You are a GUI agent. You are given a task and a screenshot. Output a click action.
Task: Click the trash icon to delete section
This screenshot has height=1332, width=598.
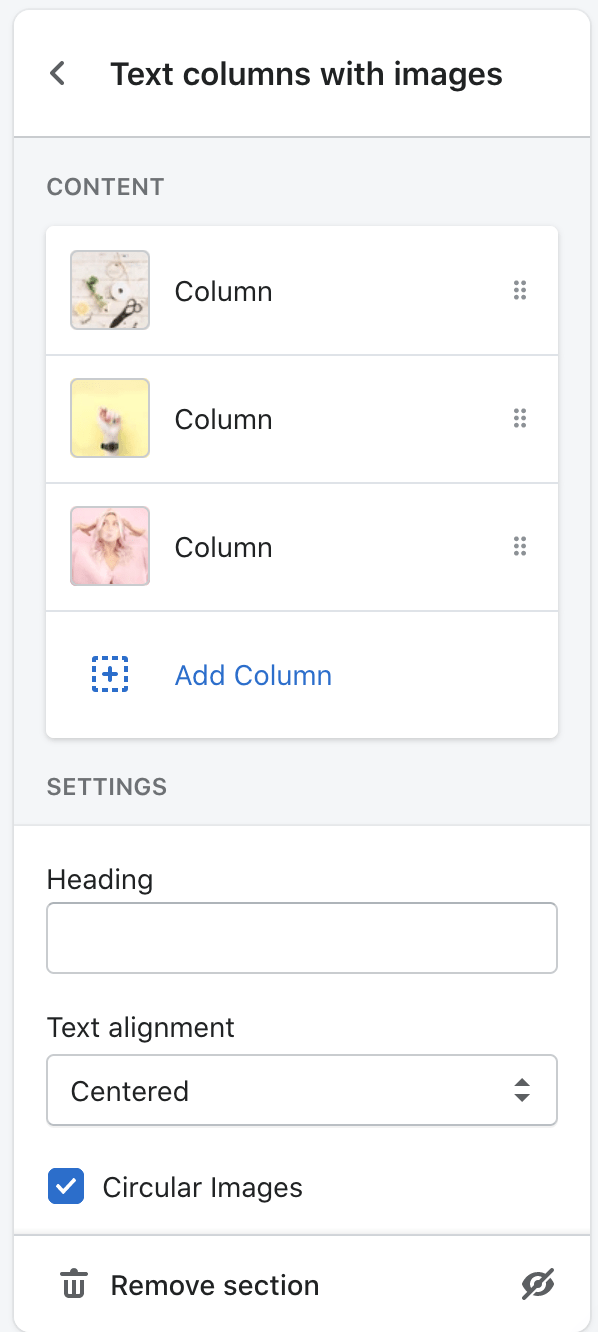click(73, 1284)
